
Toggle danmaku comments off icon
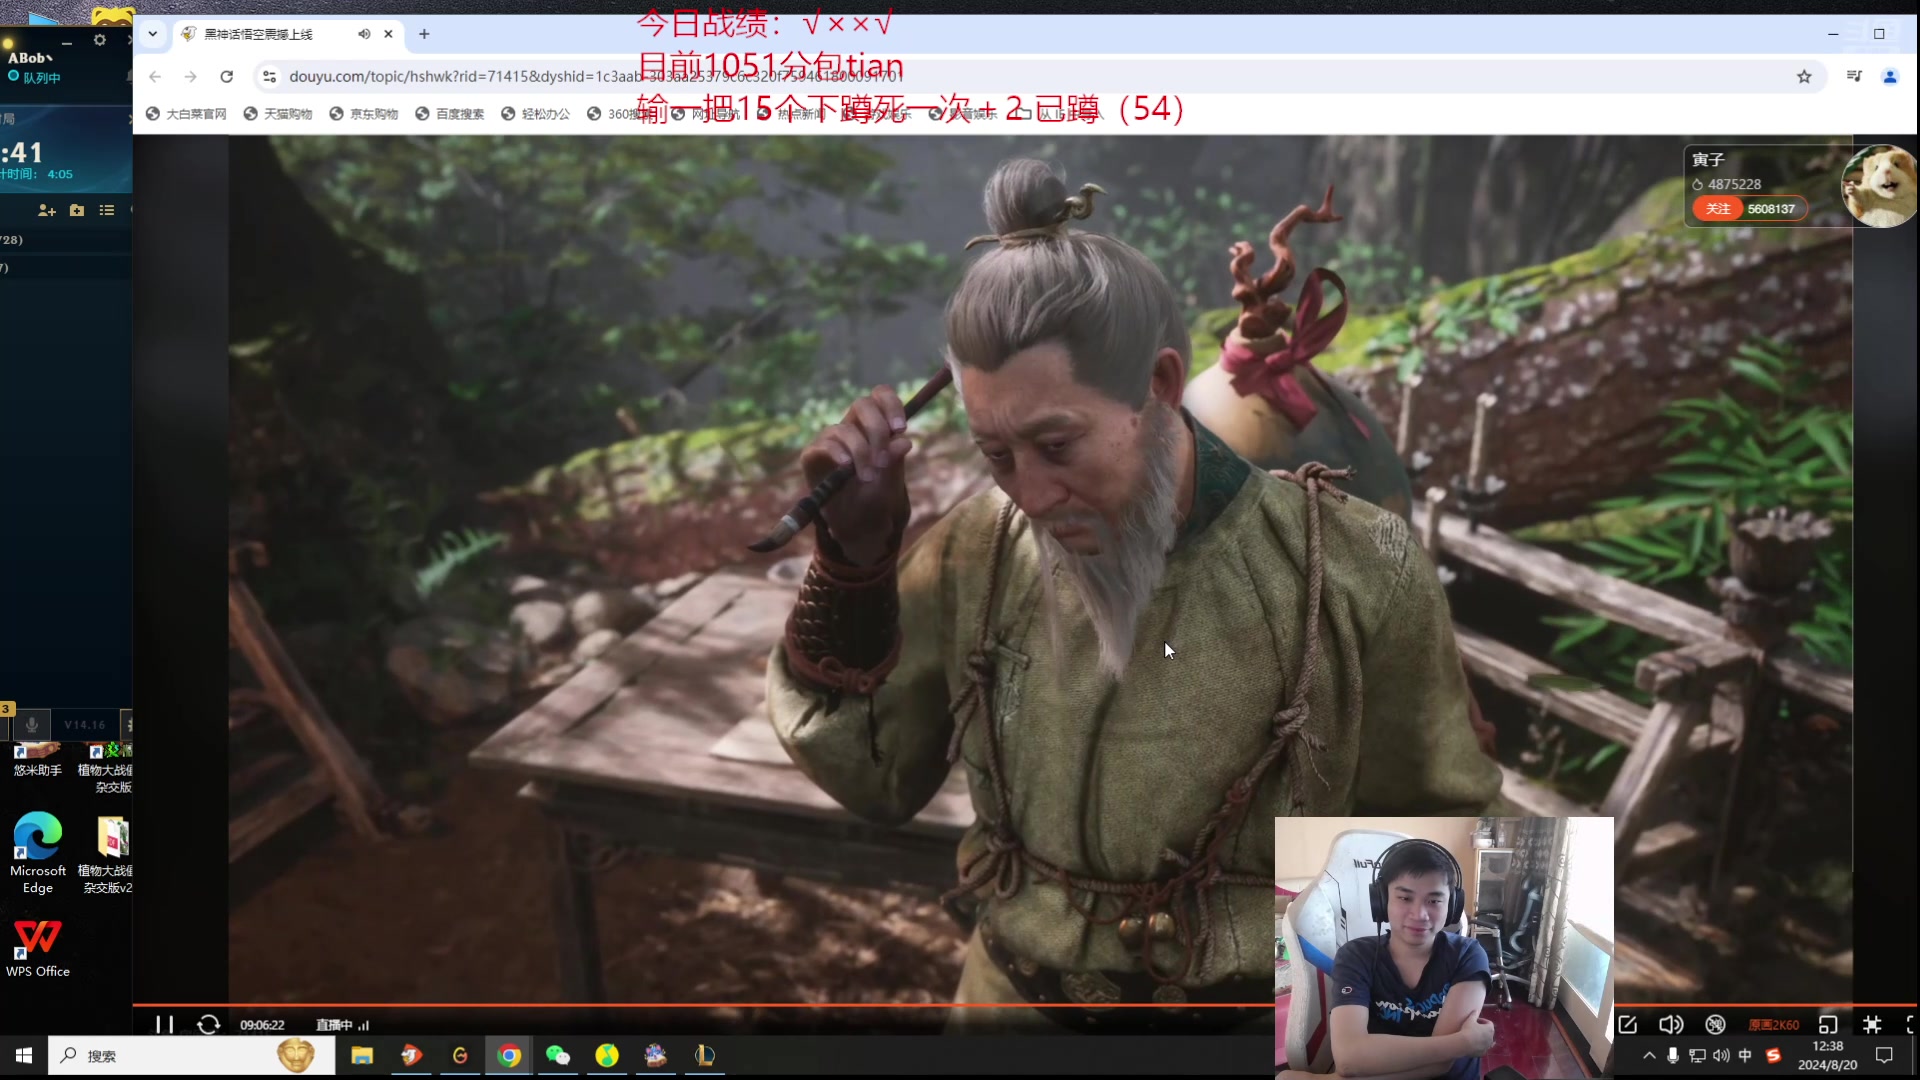tap(1715, 1025)
